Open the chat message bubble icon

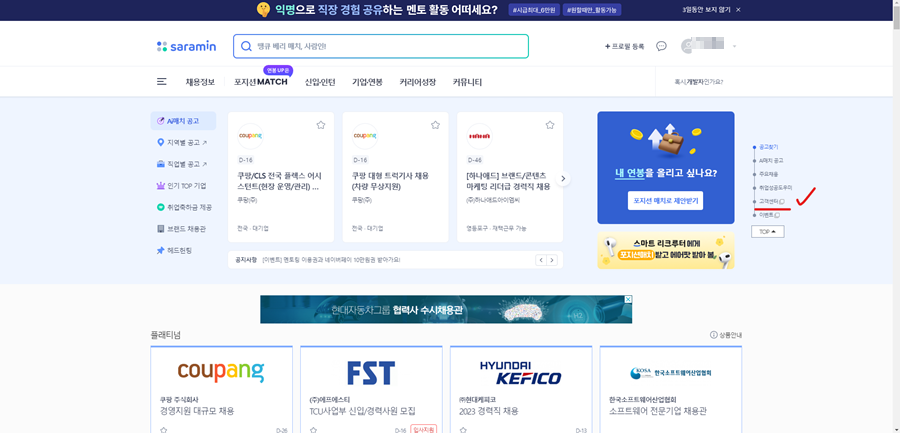pos(661,46)
